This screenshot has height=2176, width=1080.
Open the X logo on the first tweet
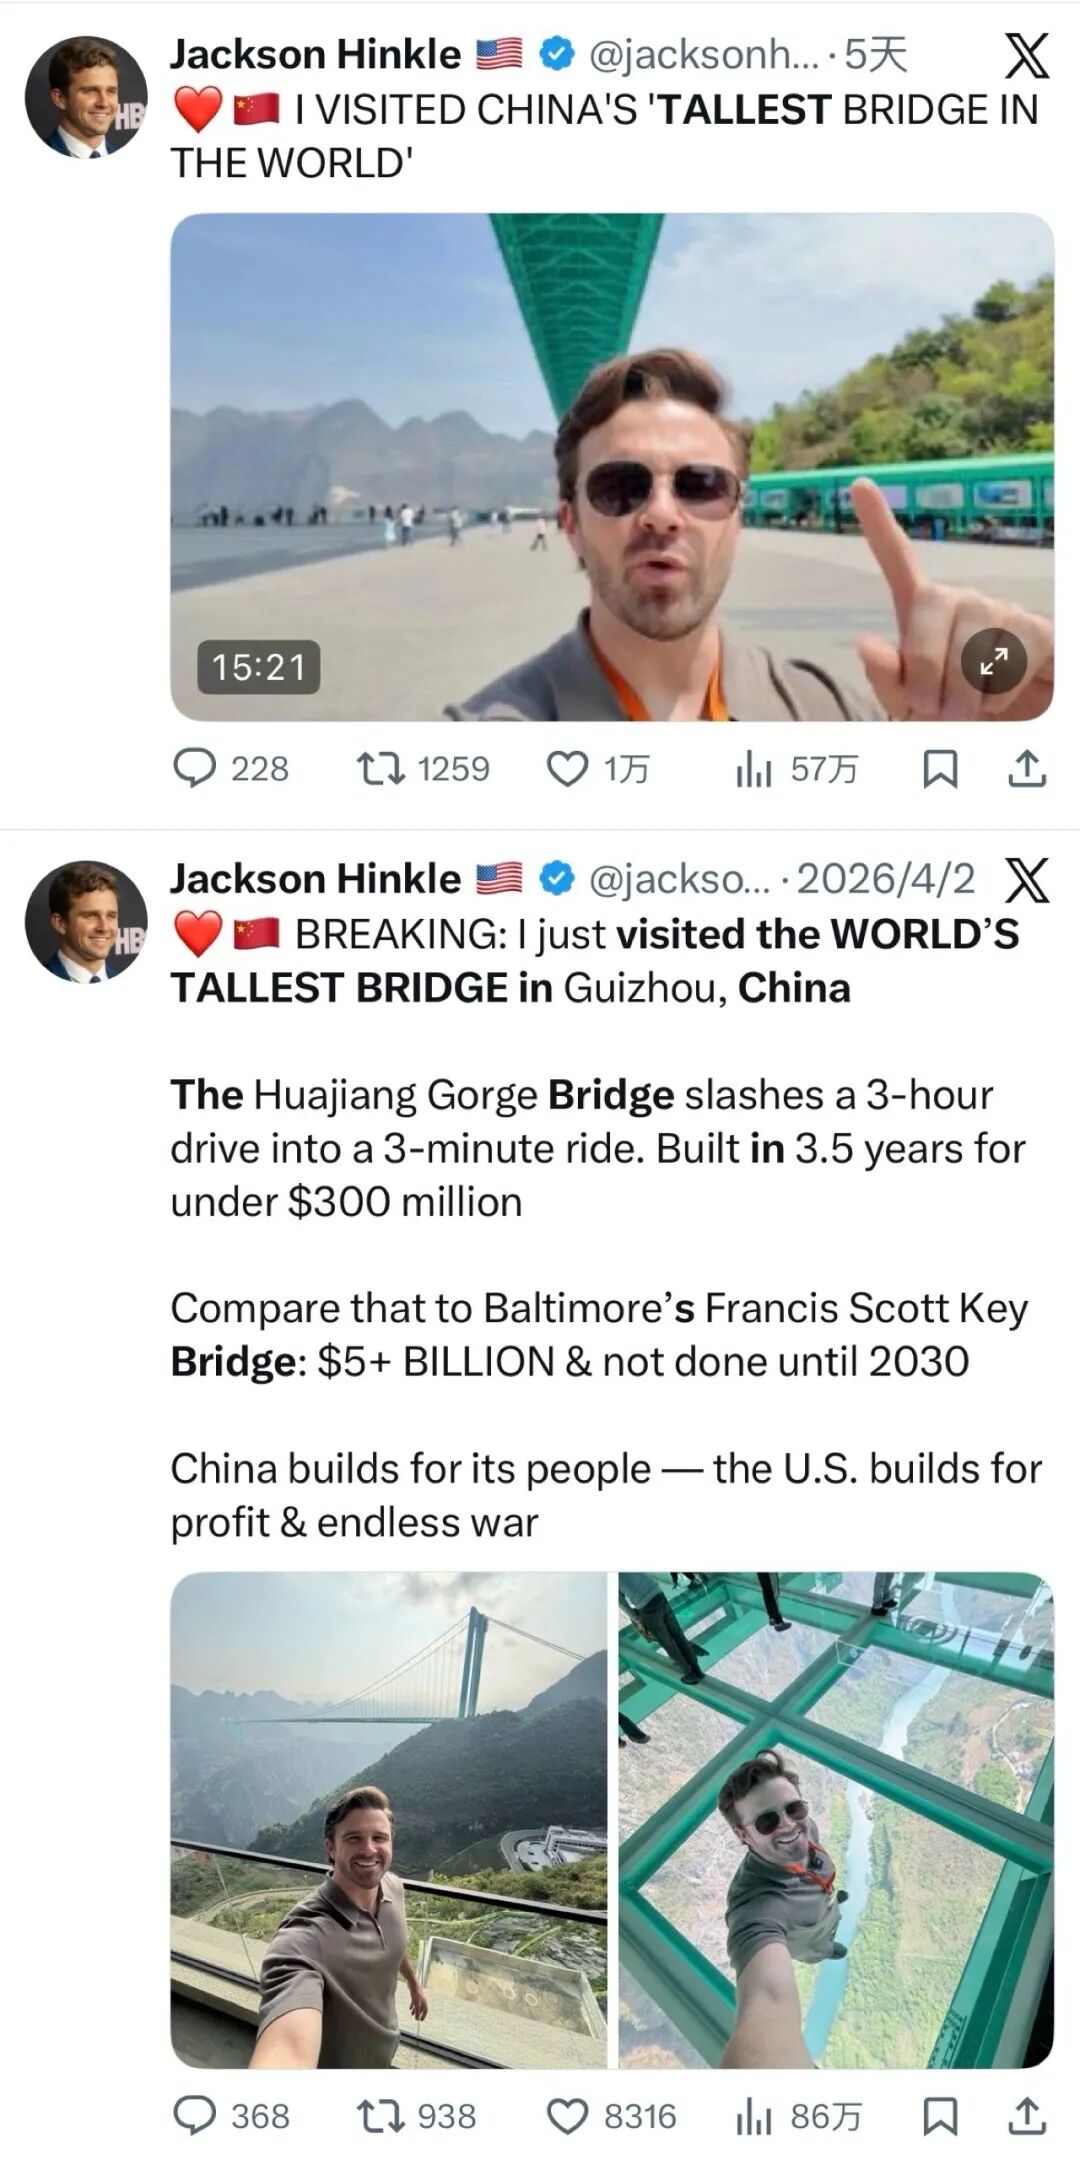(x=1026, y=55)
